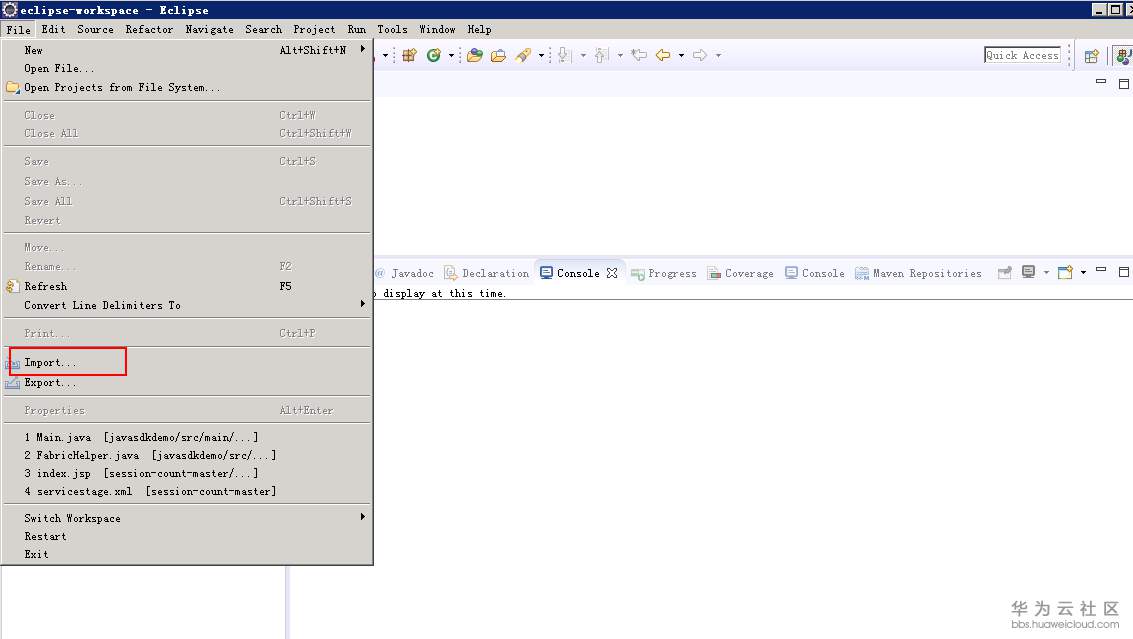Switch to the Coverage tab
This screenshot has width=1133, height=639.
(741, 273)
